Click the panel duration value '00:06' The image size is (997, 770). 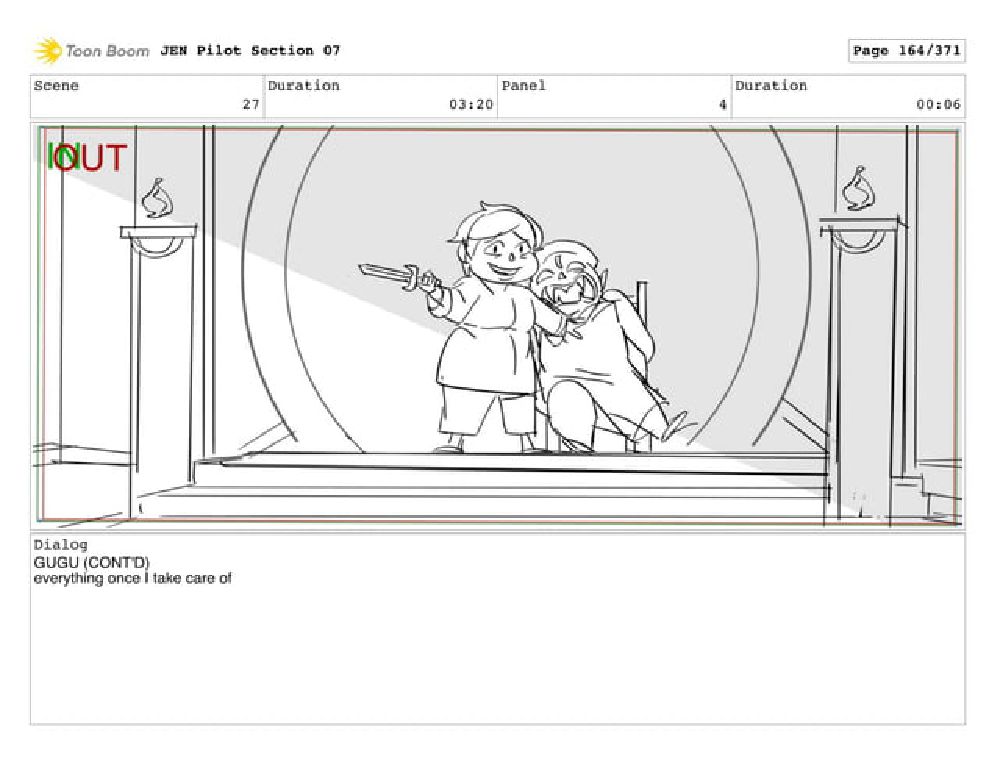[x=938, y=104]
